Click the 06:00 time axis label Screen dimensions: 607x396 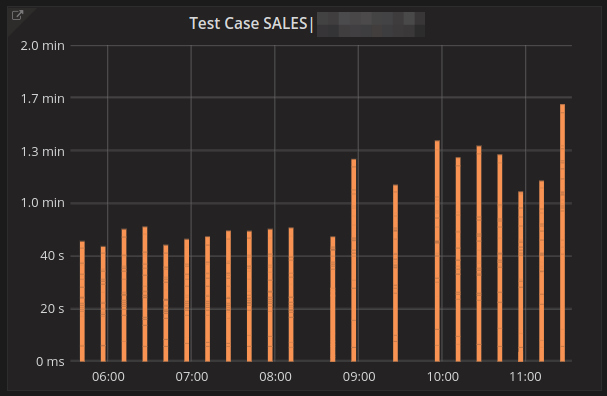click(x=108, y=377)
